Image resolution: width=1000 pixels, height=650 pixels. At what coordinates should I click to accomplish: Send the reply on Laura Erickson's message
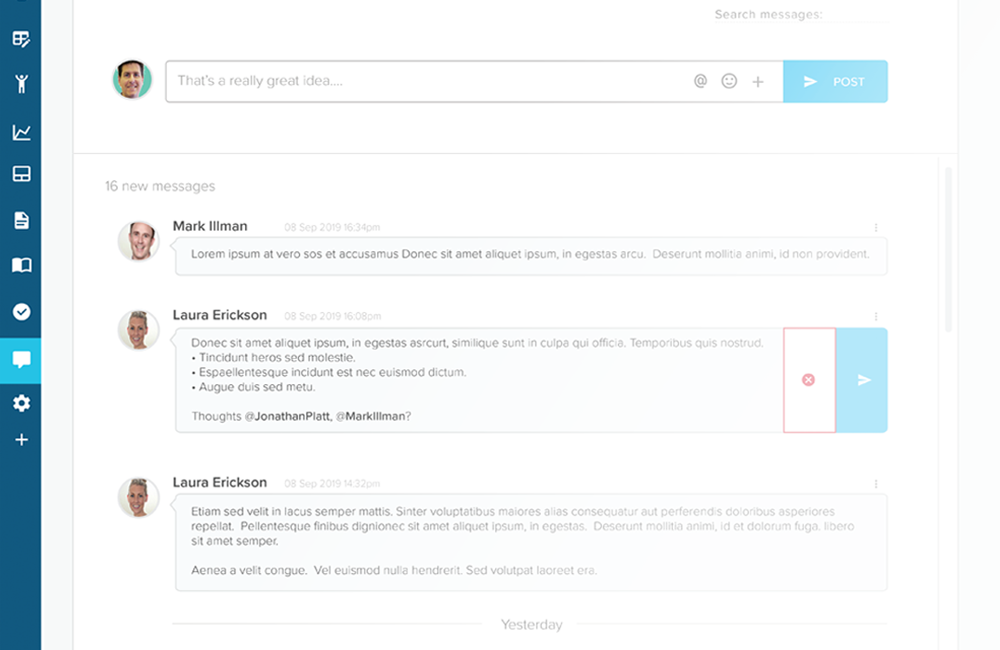tap(863, 380)
